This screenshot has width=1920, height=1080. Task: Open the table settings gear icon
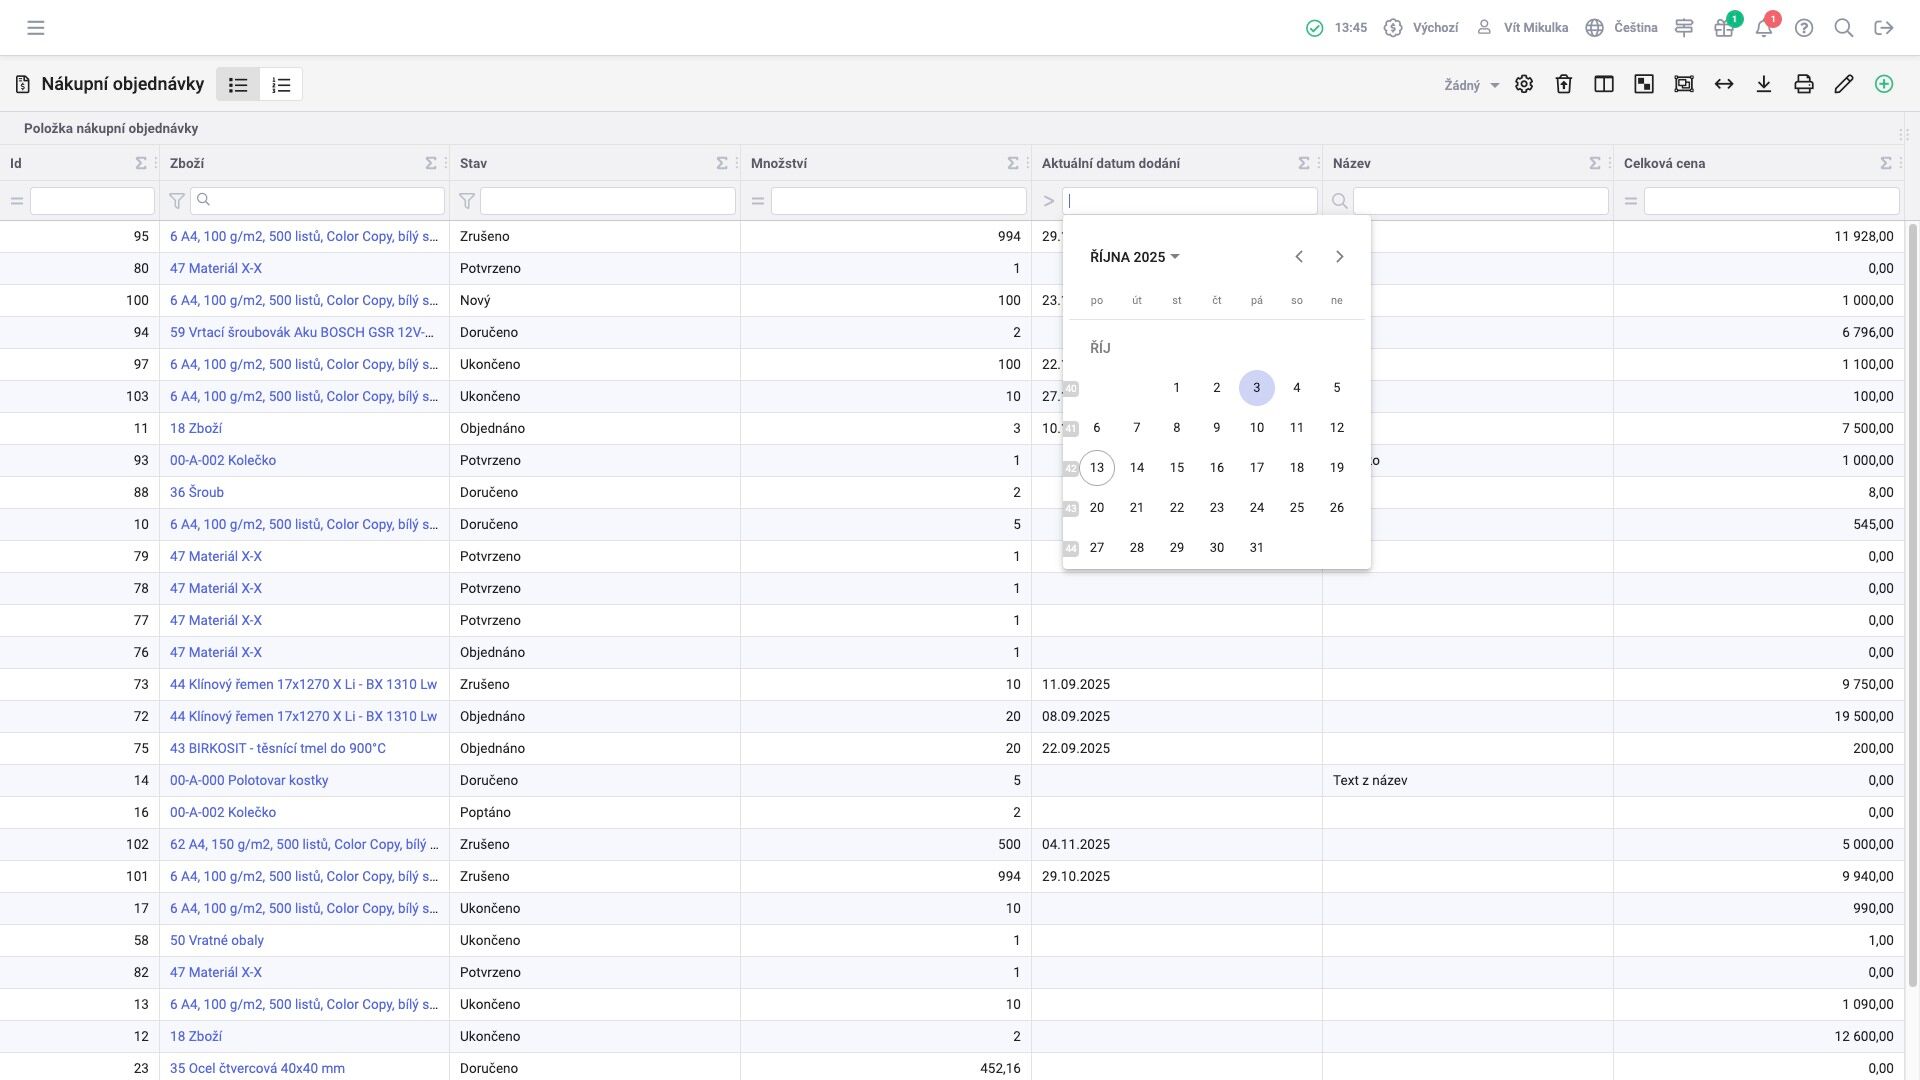1524,85
